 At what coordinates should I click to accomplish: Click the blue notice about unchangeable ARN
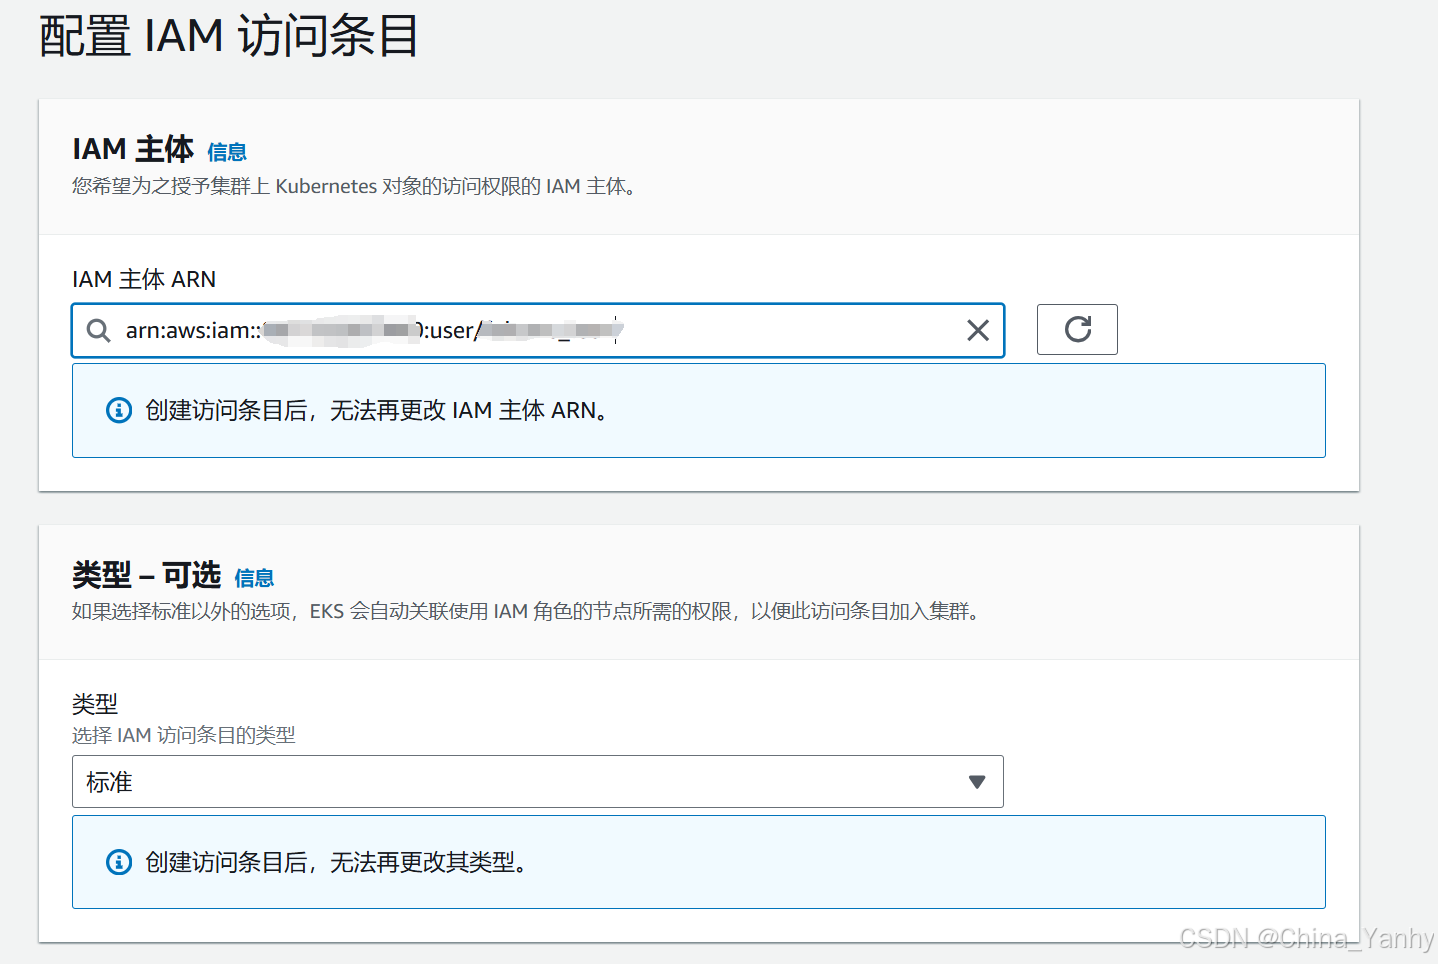tap(698, 410)
